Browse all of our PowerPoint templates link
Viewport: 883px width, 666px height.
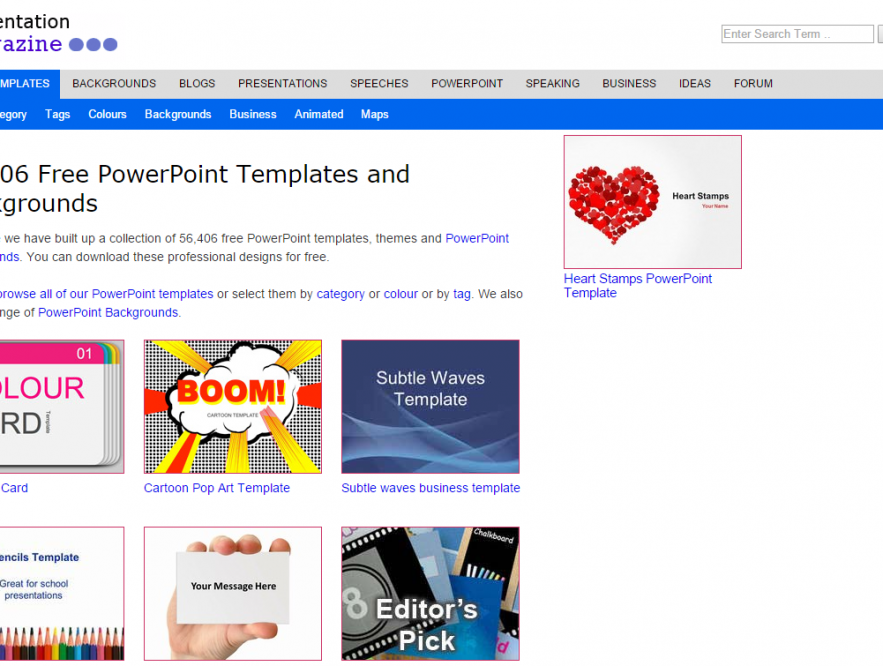106,294
